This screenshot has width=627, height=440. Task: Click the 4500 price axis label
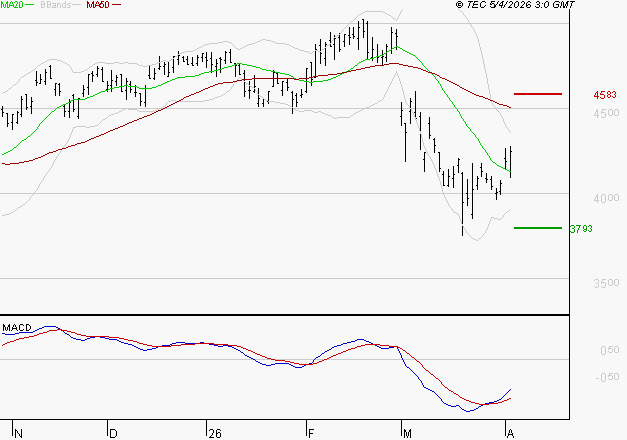pos(606,113)
